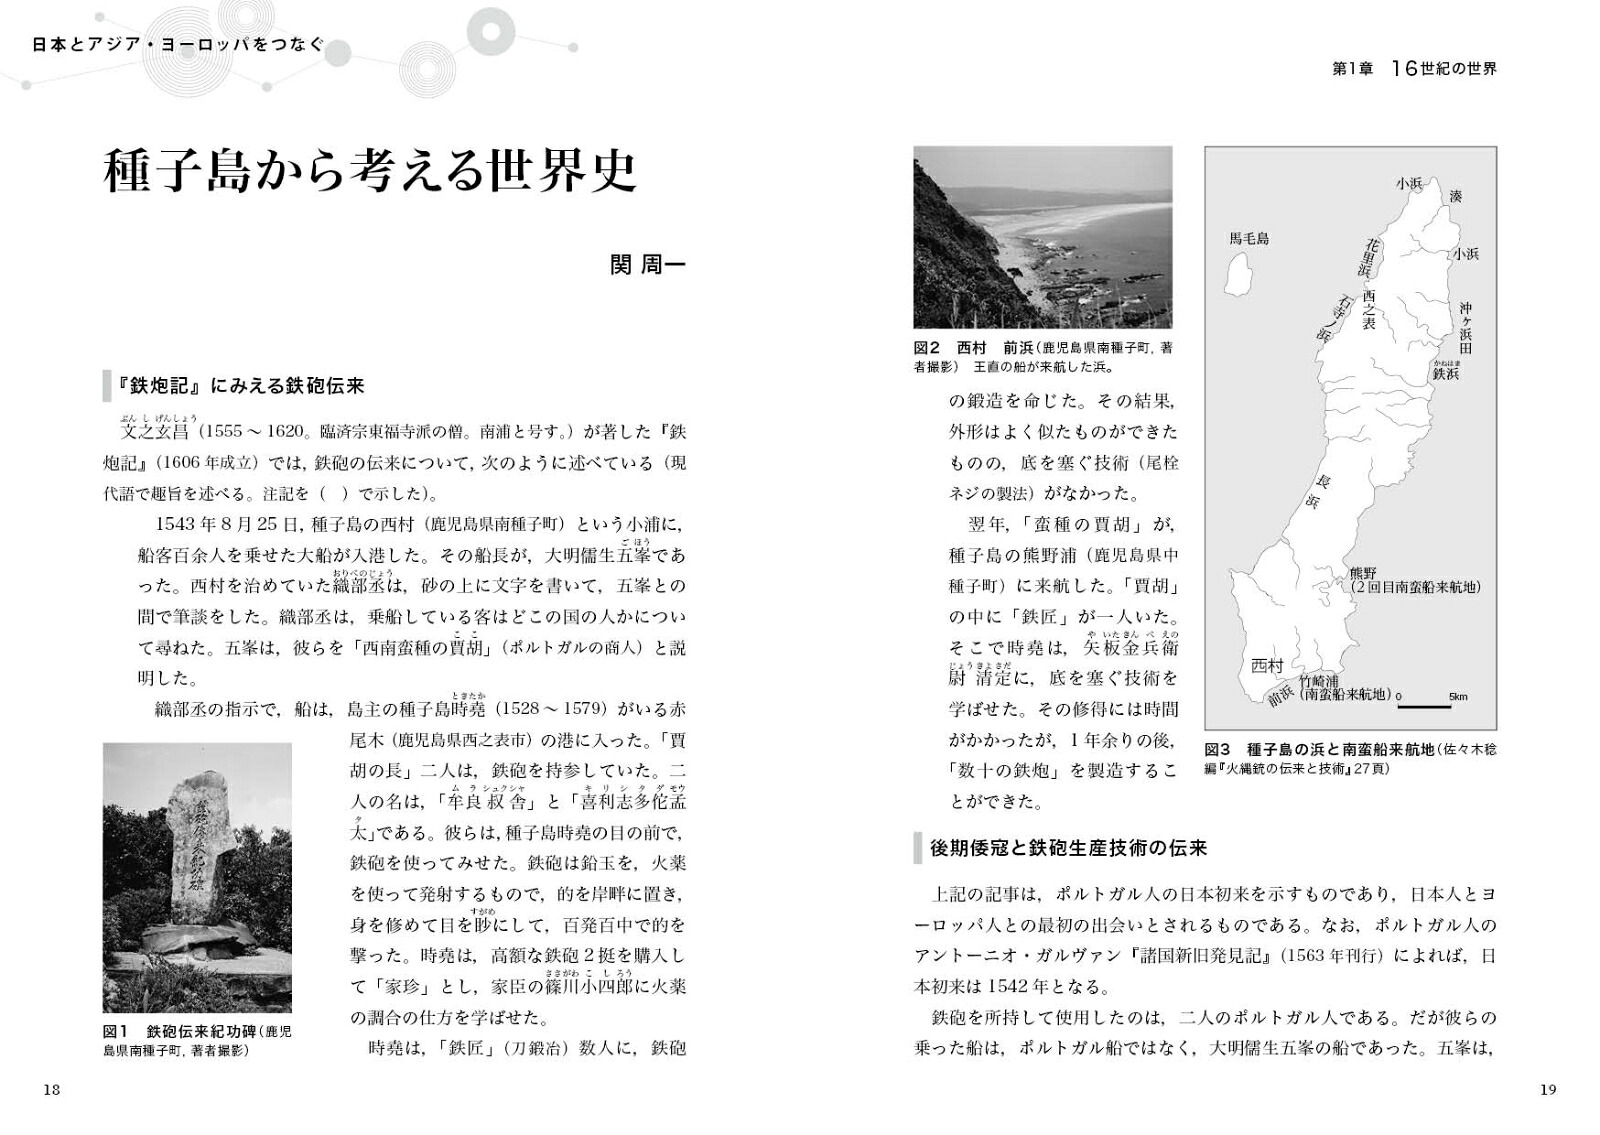Click the caption 図1 鉄砲伝来紀功碑

(197, 1040)
